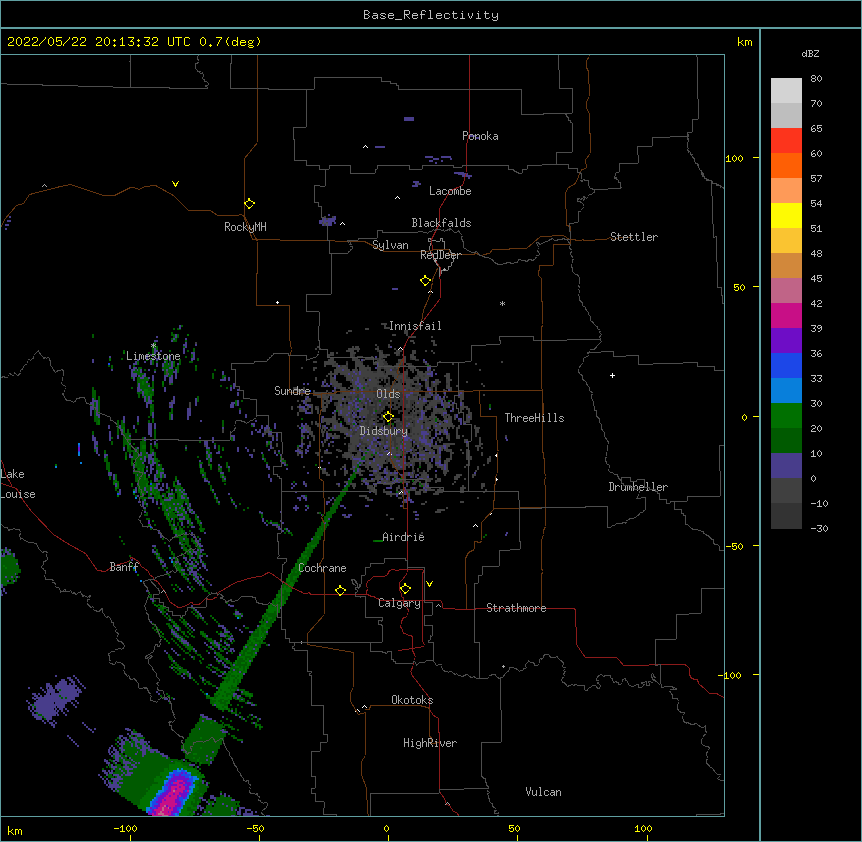
Task: Select the white asterisk above Limestone label
Action: pyautogui.click(x=153, y=346)
